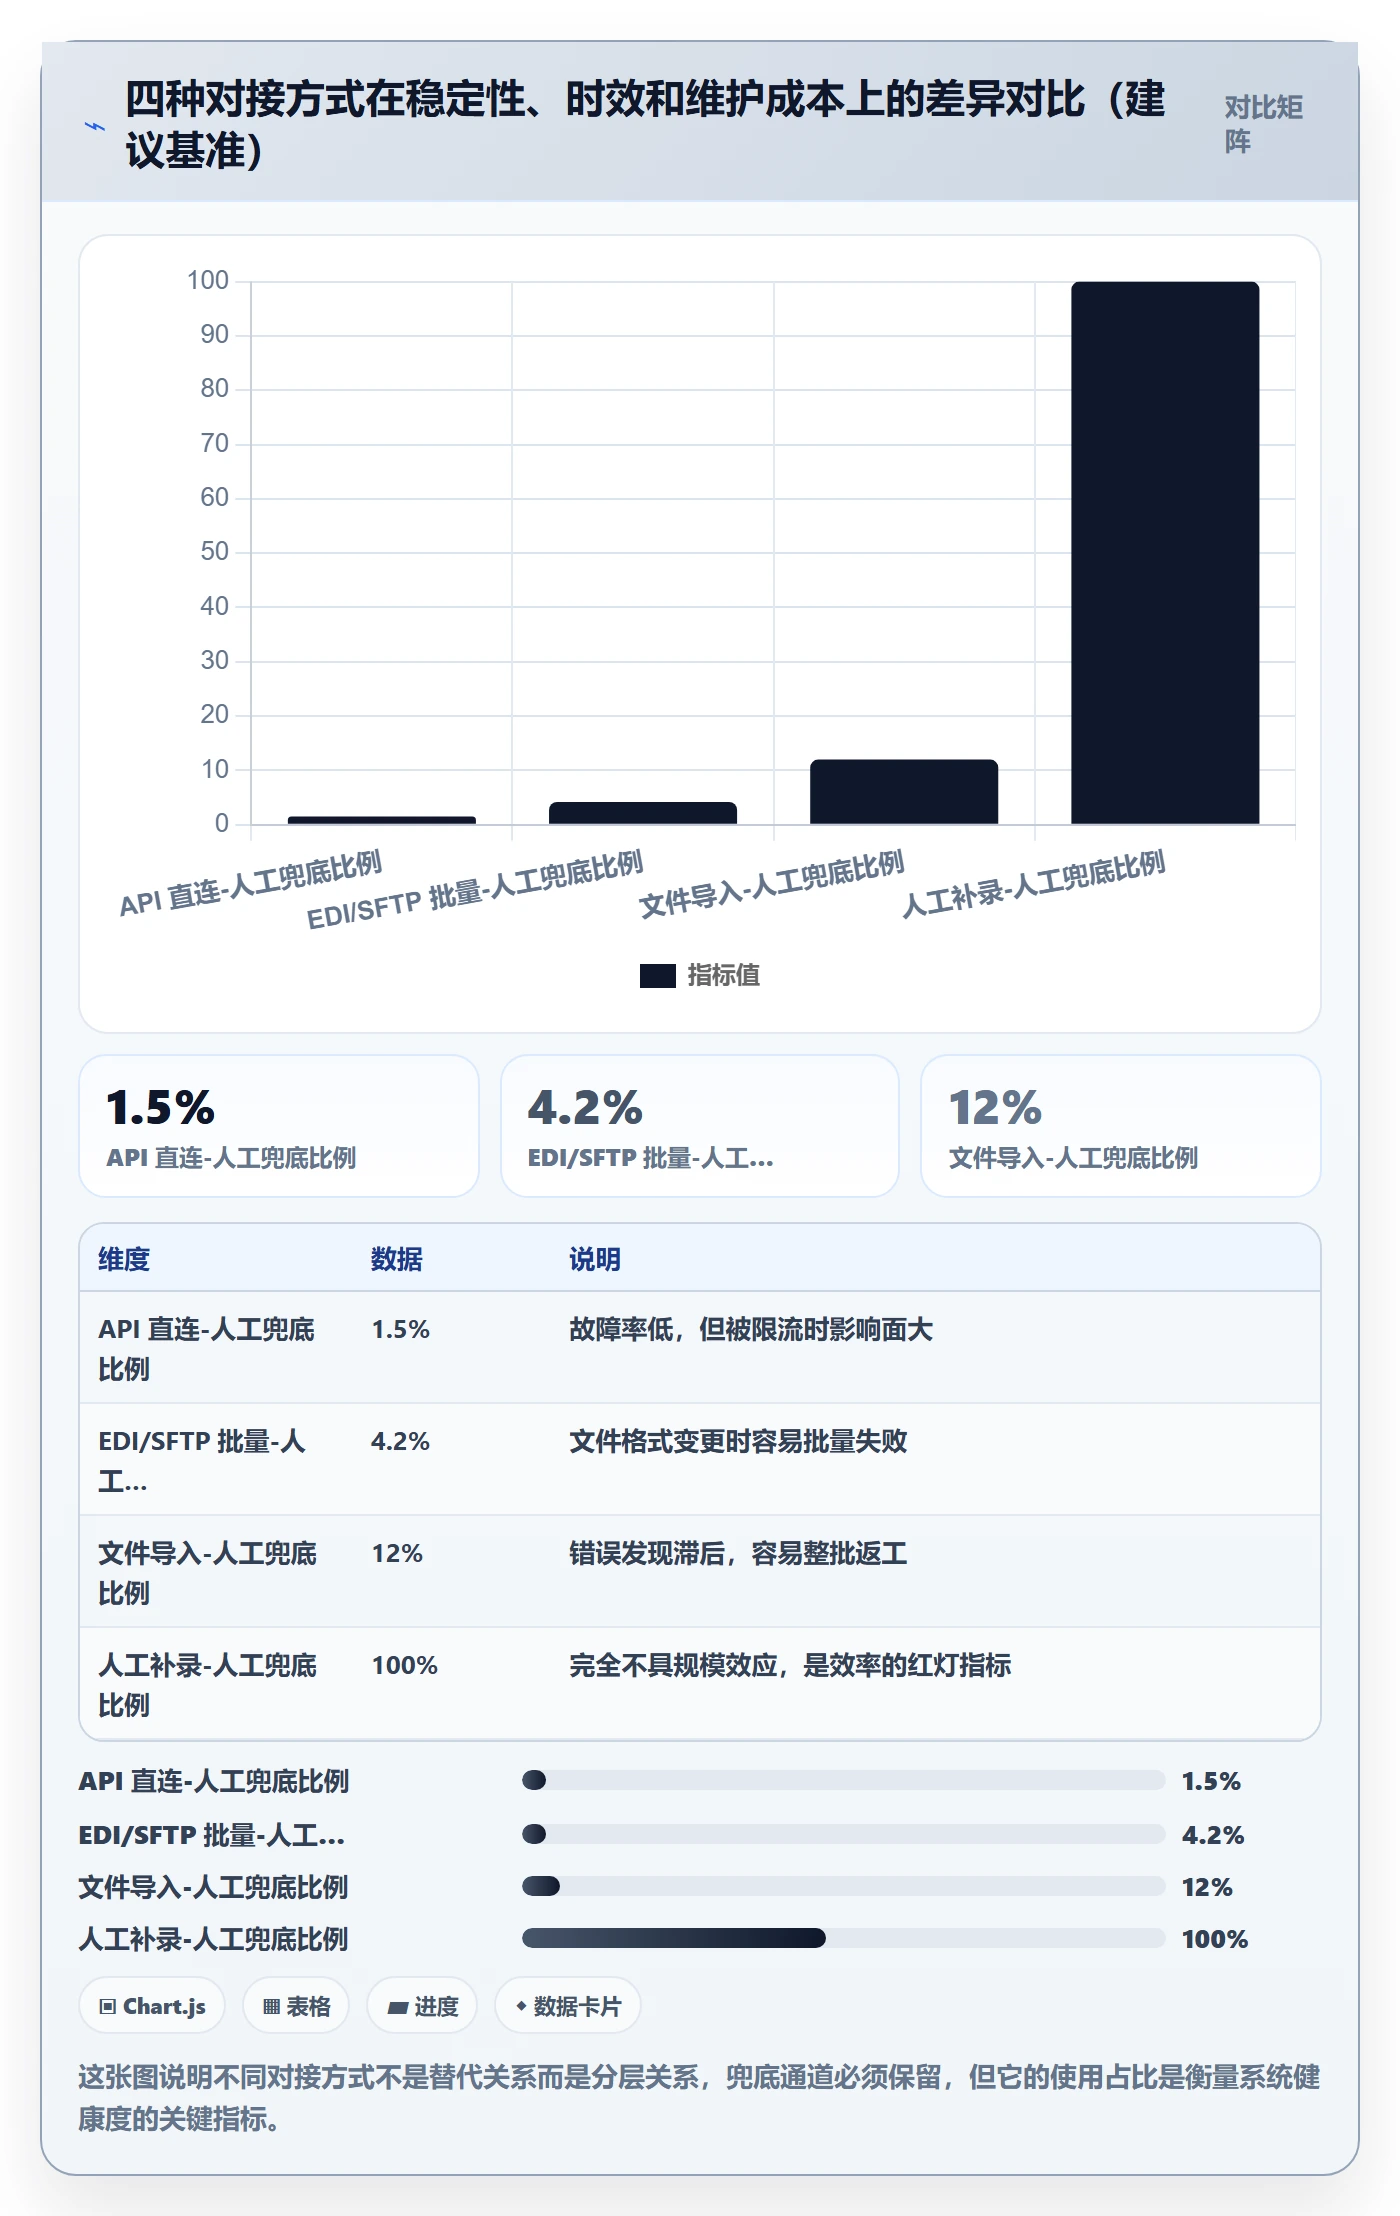
Task: Click the note 错误发现滞后，容易整批返工
Action: pyautogui.click(x=738, y=1553)
